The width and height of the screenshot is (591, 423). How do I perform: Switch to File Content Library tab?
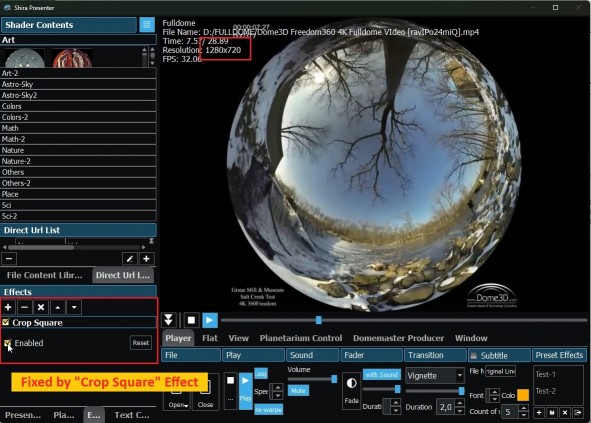click(x=45, y=275)
